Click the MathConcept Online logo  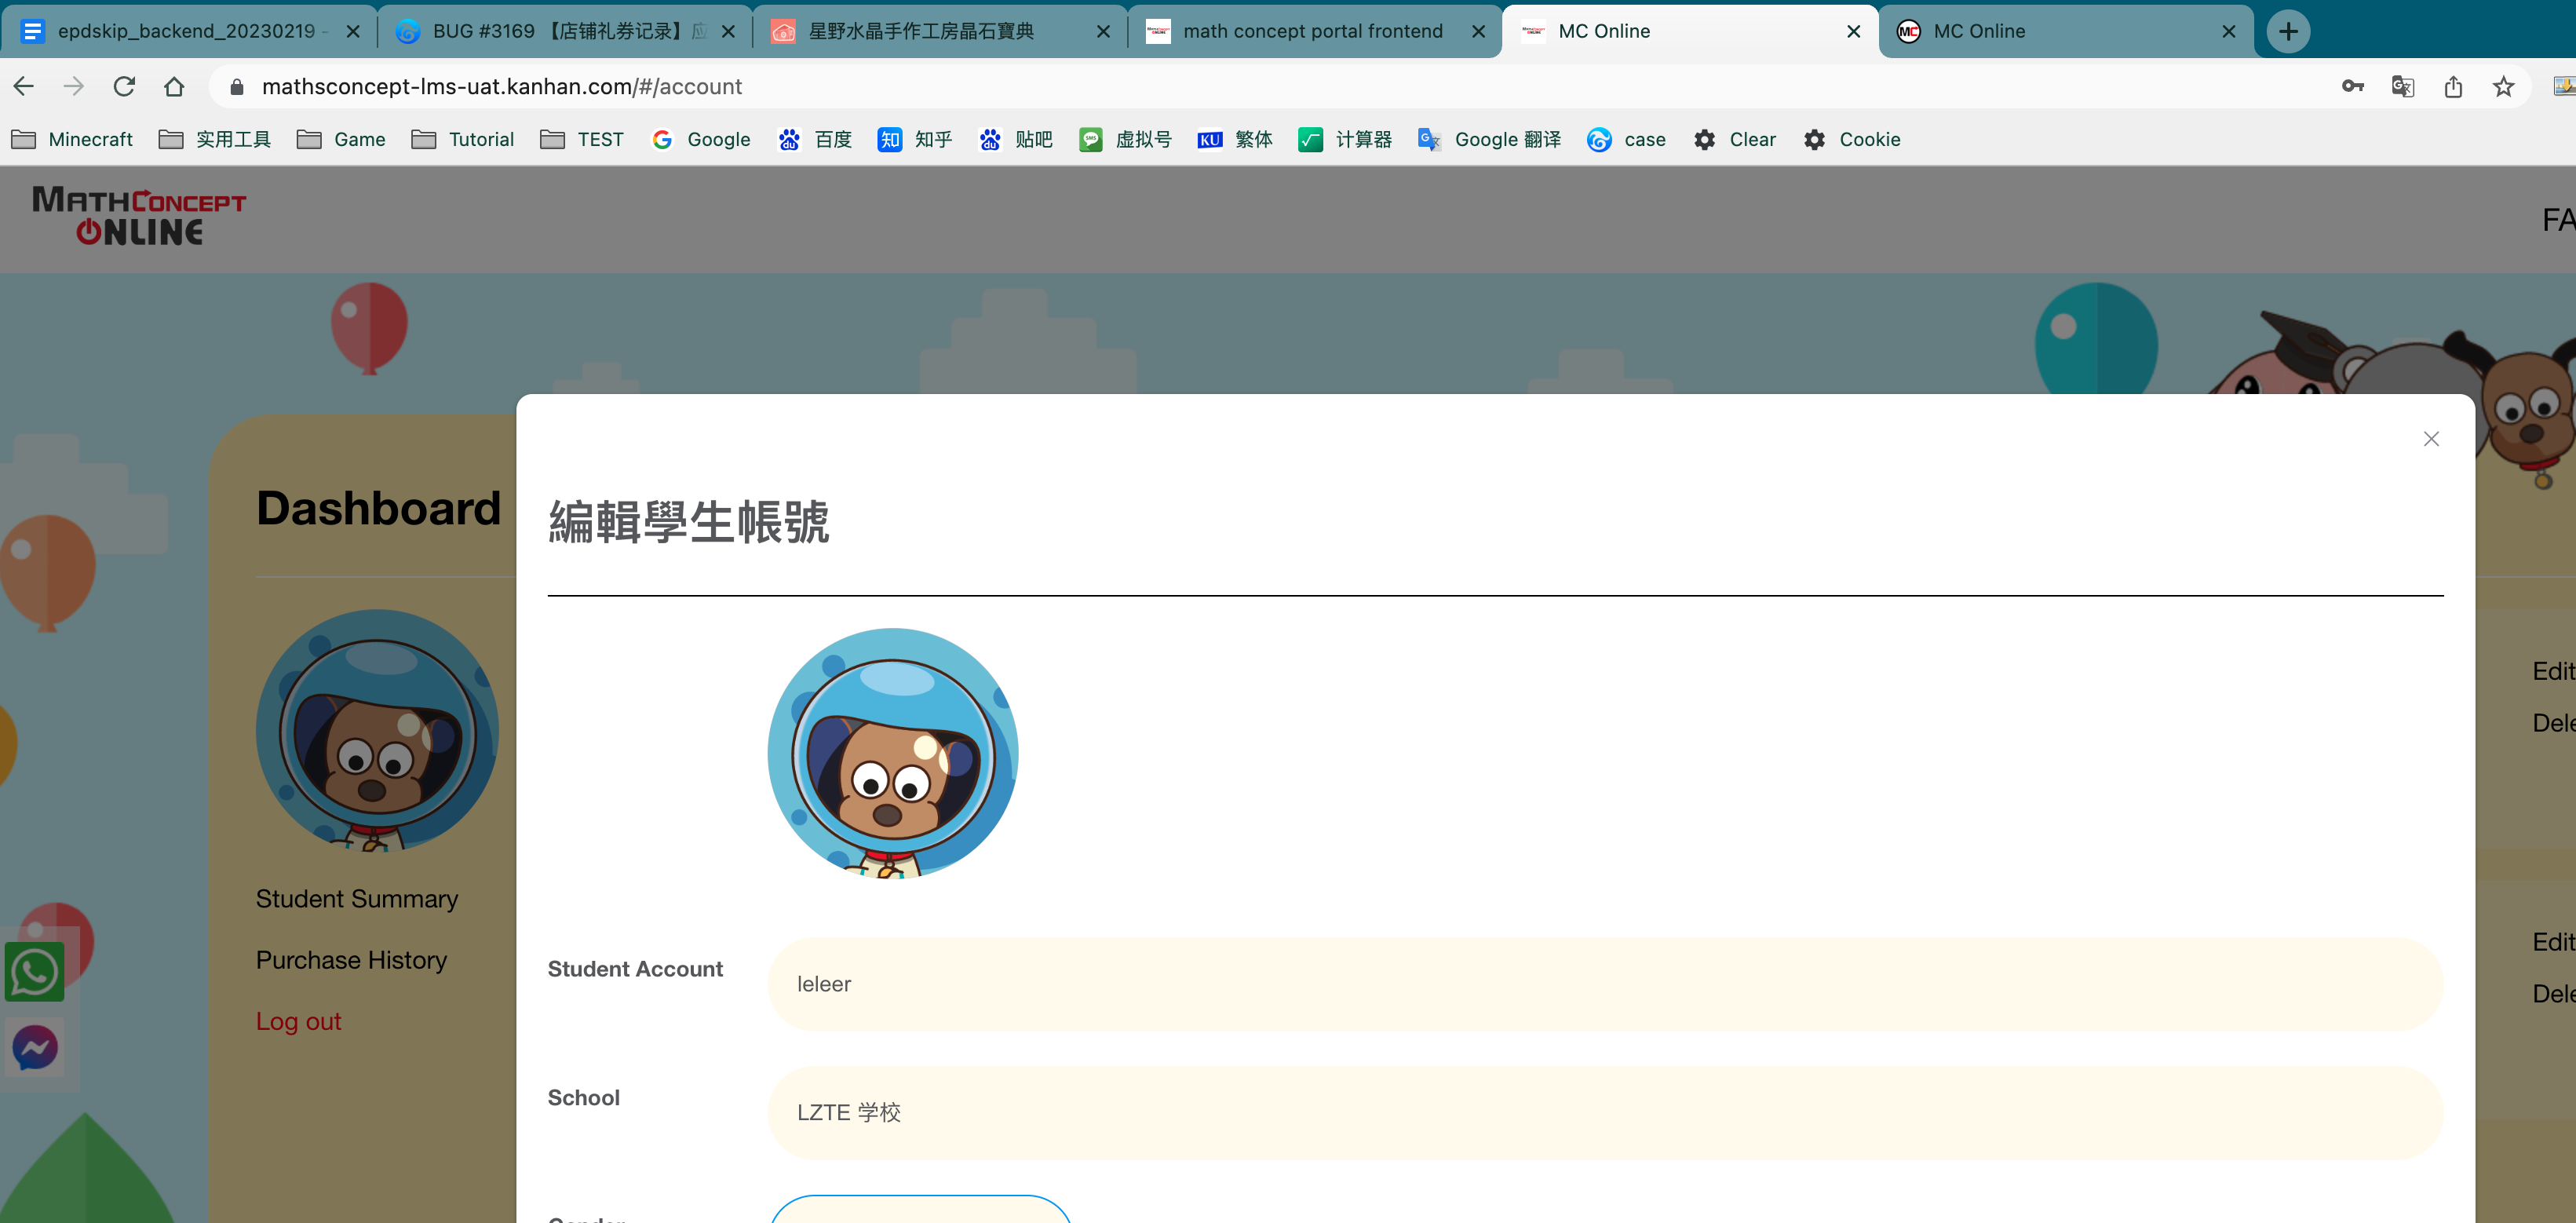138,217
